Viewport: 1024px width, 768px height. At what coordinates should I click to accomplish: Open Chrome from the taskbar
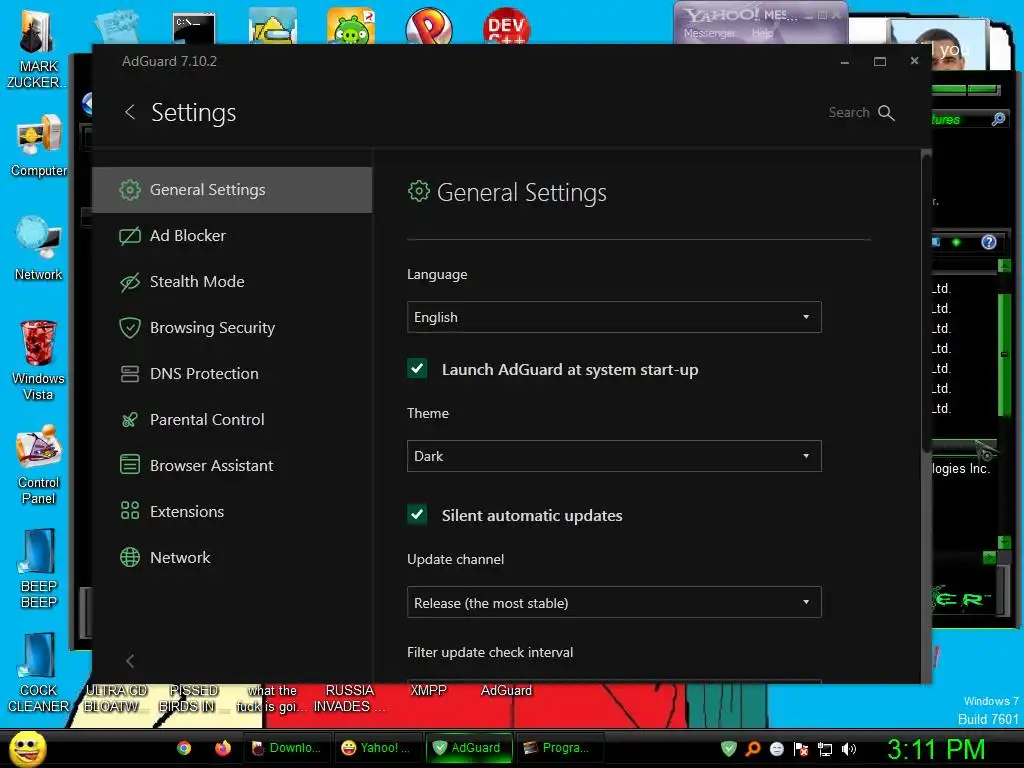(x=184, y=748)
